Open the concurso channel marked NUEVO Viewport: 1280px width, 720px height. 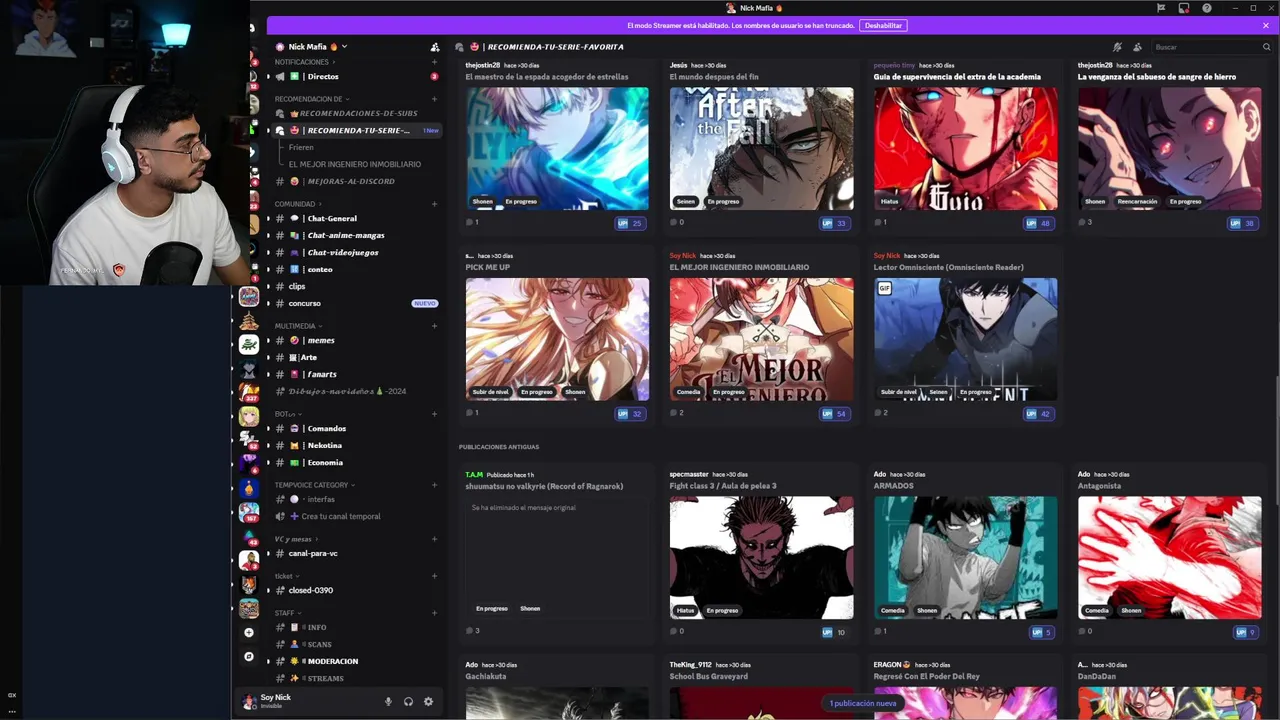click(x=355, y=303)
